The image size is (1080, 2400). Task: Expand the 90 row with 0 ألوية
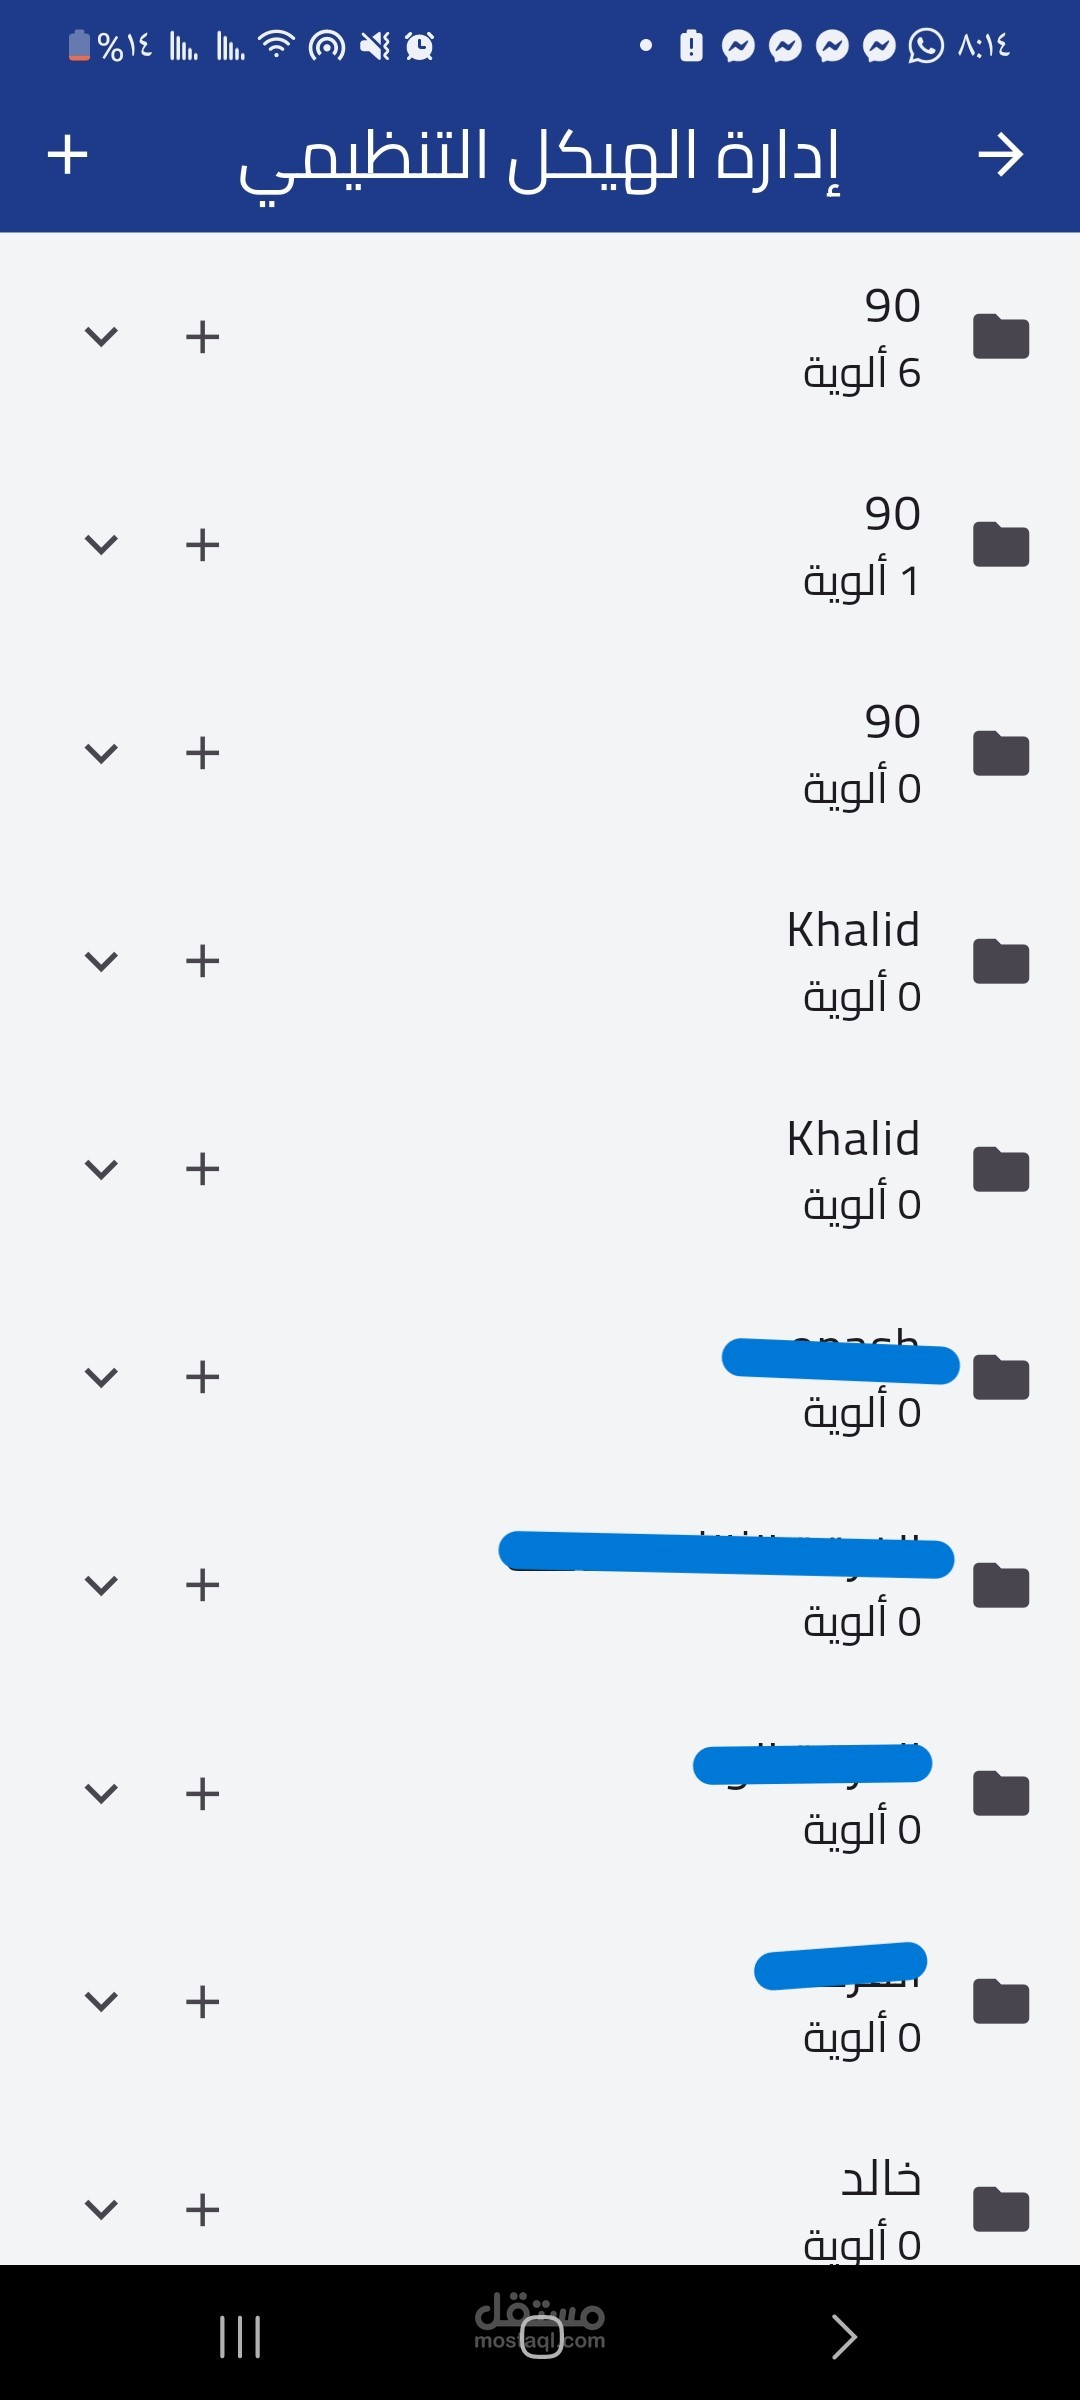click(101, 753)
